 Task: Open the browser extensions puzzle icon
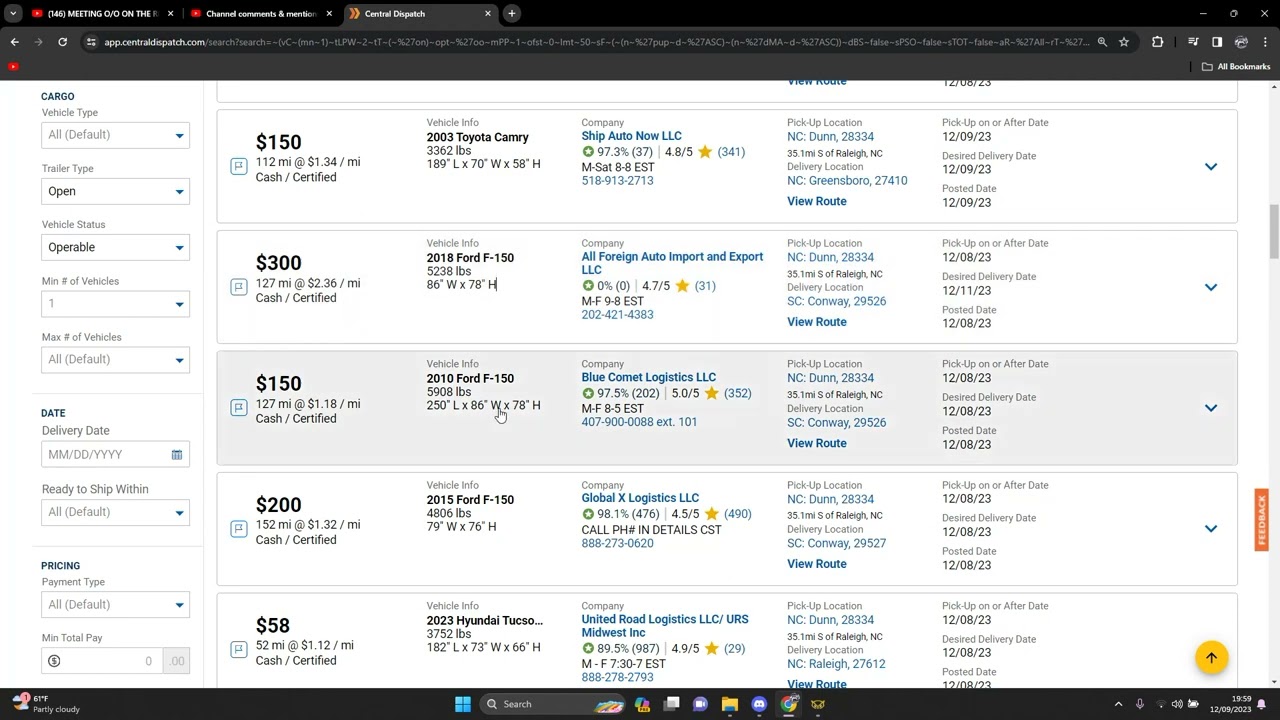[1158, 42]
